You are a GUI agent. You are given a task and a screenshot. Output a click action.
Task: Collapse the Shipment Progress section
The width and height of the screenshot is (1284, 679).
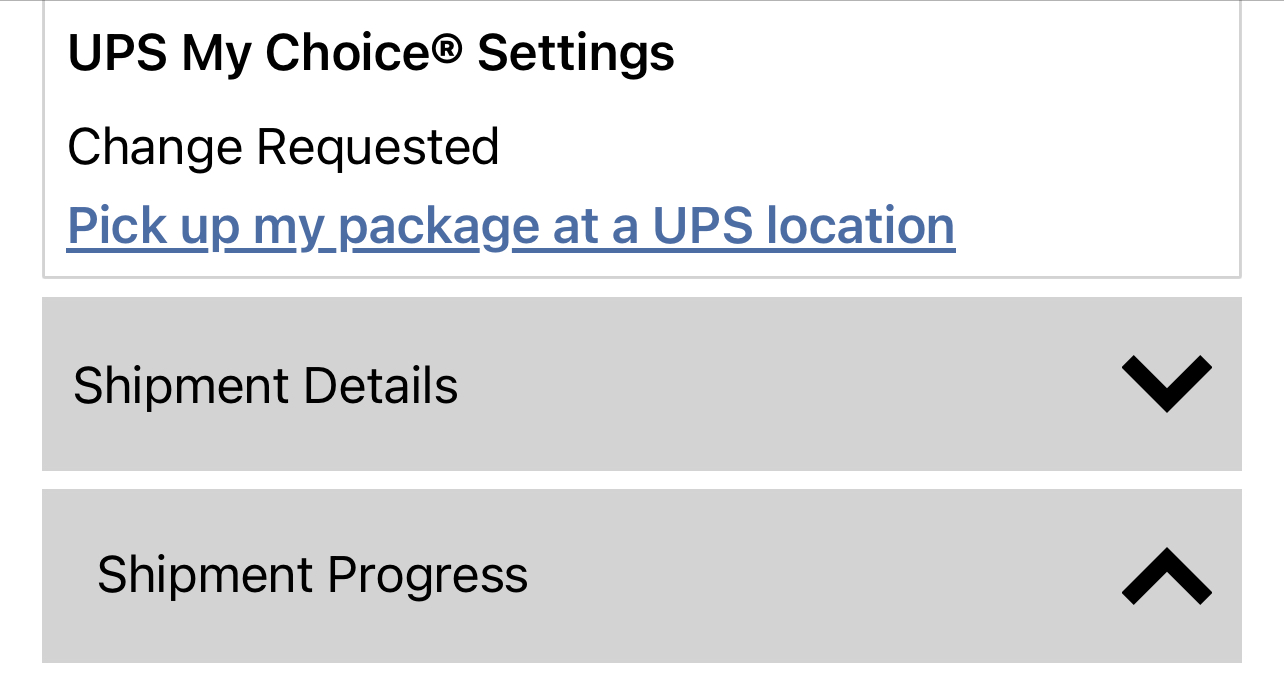pyautogui.click(x=641, y=576)
